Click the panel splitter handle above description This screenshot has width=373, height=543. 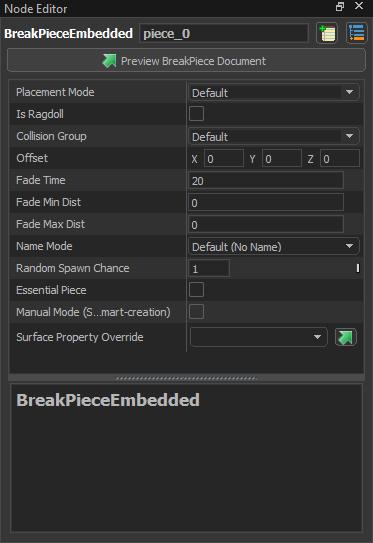coord(186,378)
